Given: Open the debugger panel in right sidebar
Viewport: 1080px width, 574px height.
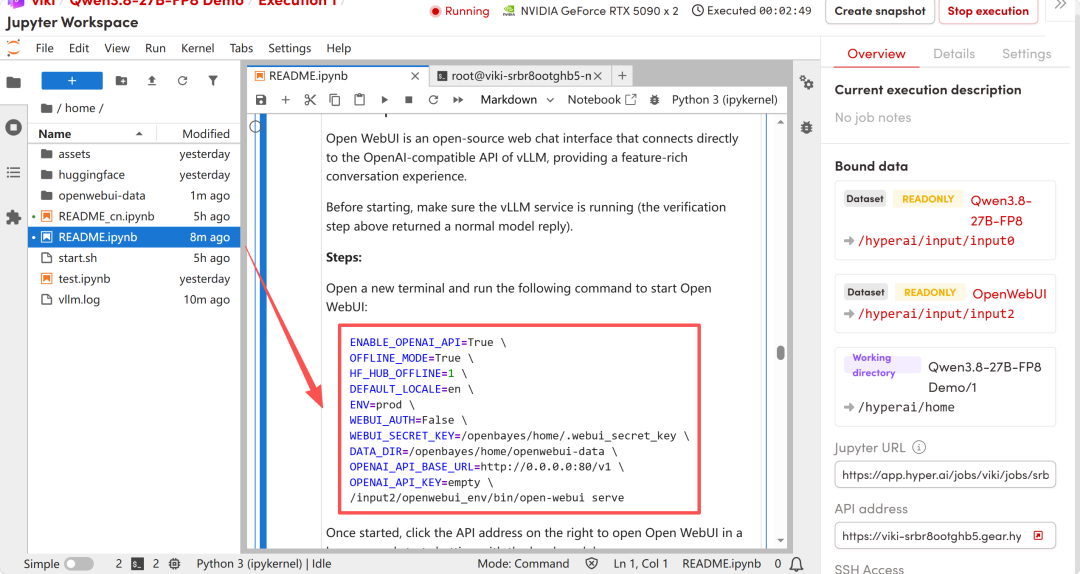Looking at the screenshot, I should click(807, 127).
